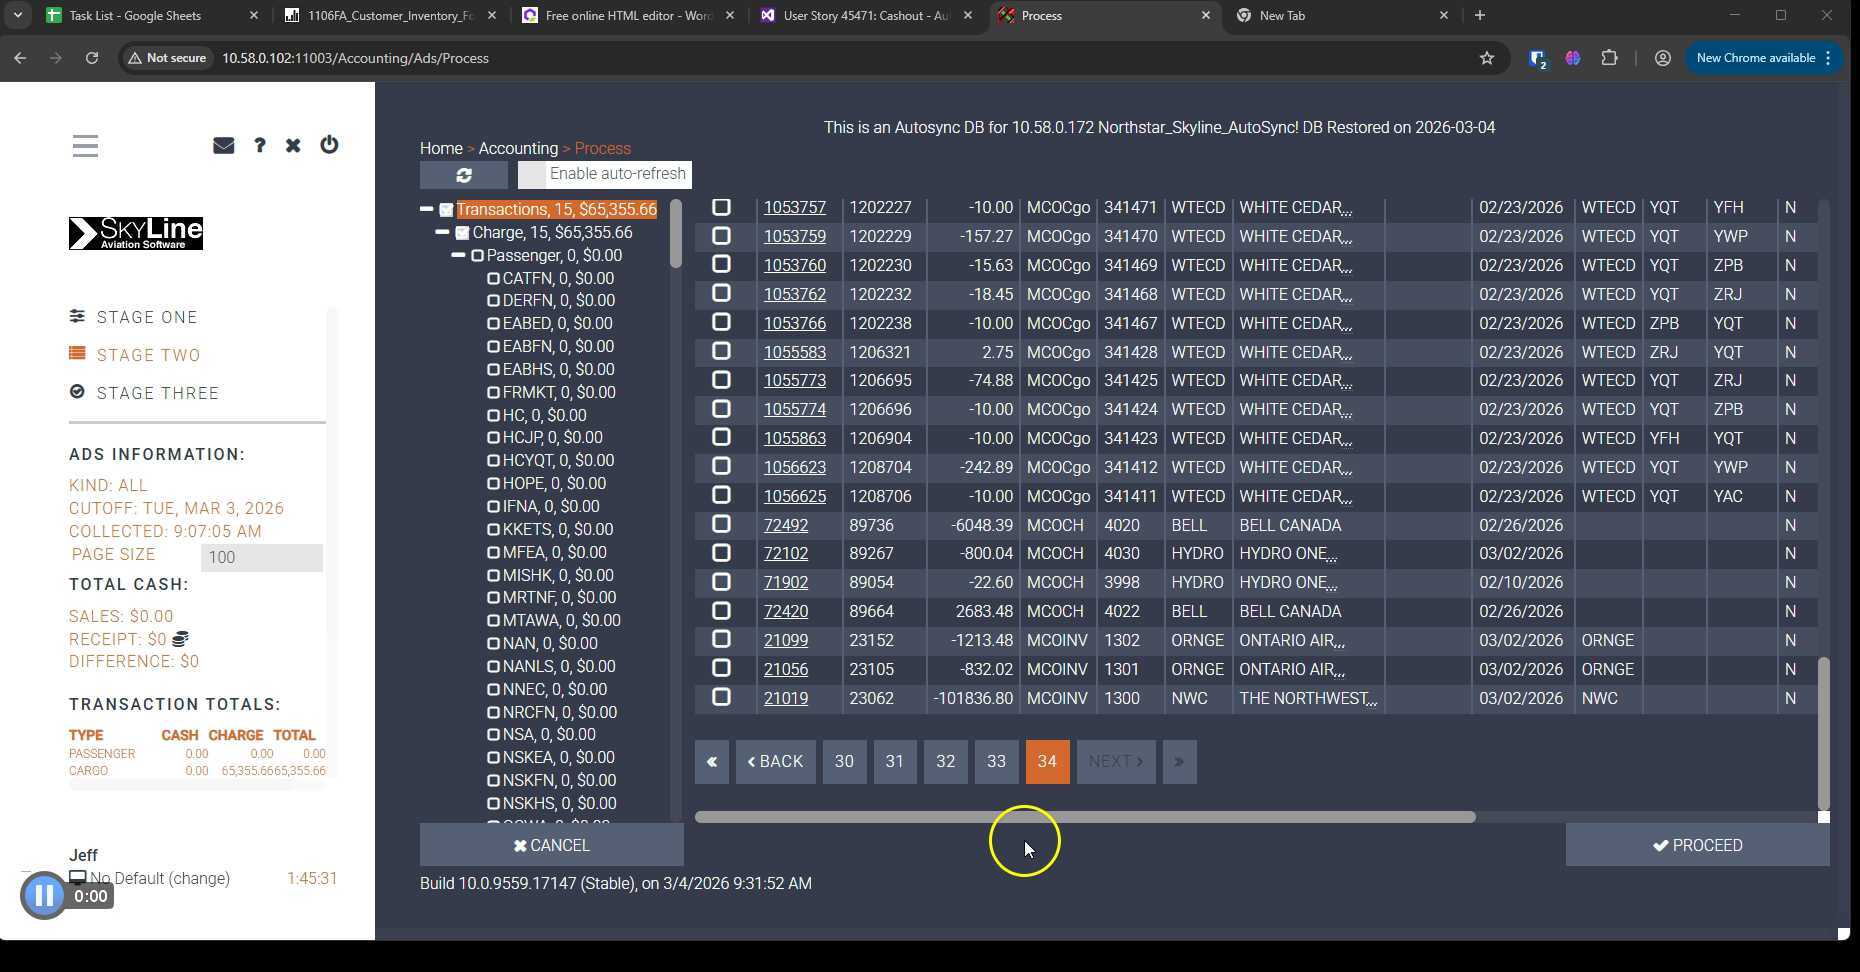
Task: Switch to the Task List Google Sheets tab
Action: (x=135, y=16)
